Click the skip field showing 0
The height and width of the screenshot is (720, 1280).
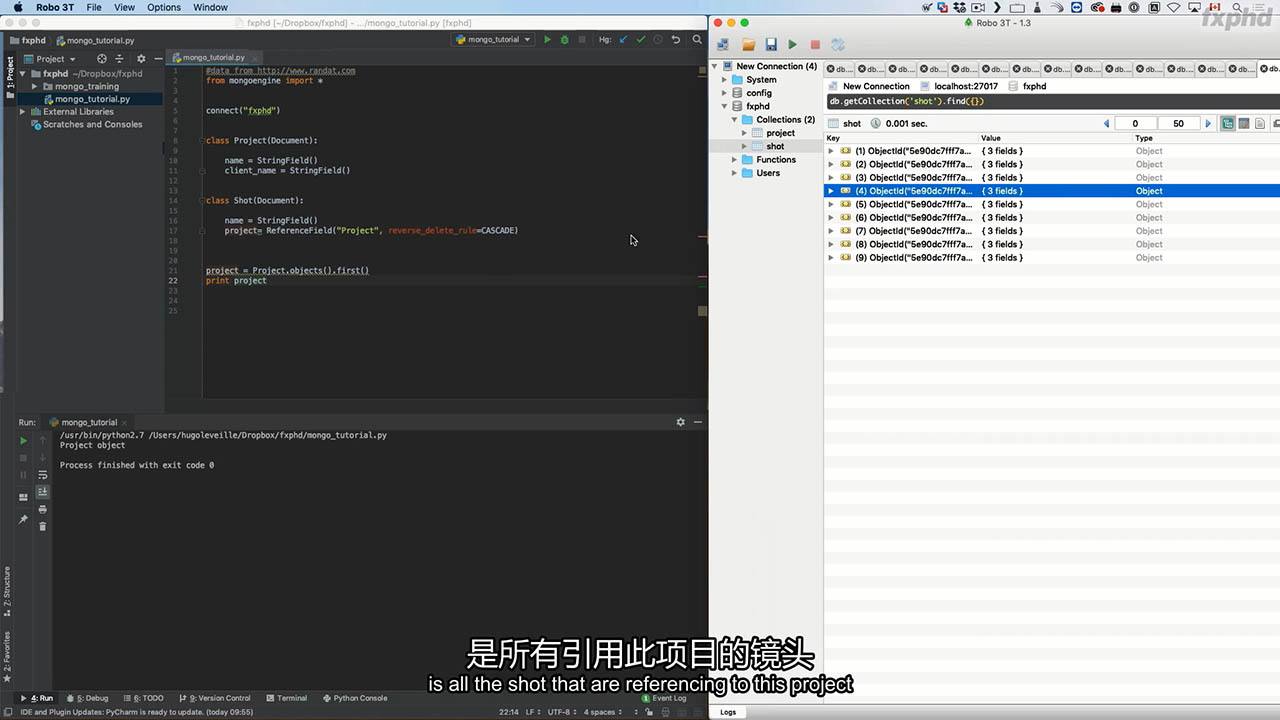tap(1135, 124)
